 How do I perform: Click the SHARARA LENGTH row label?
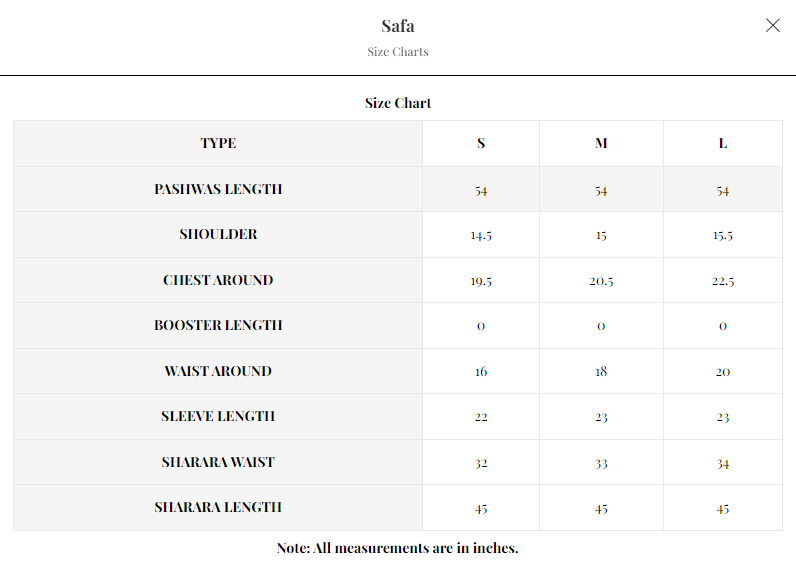pyautogui.click(x=218, y=507)
